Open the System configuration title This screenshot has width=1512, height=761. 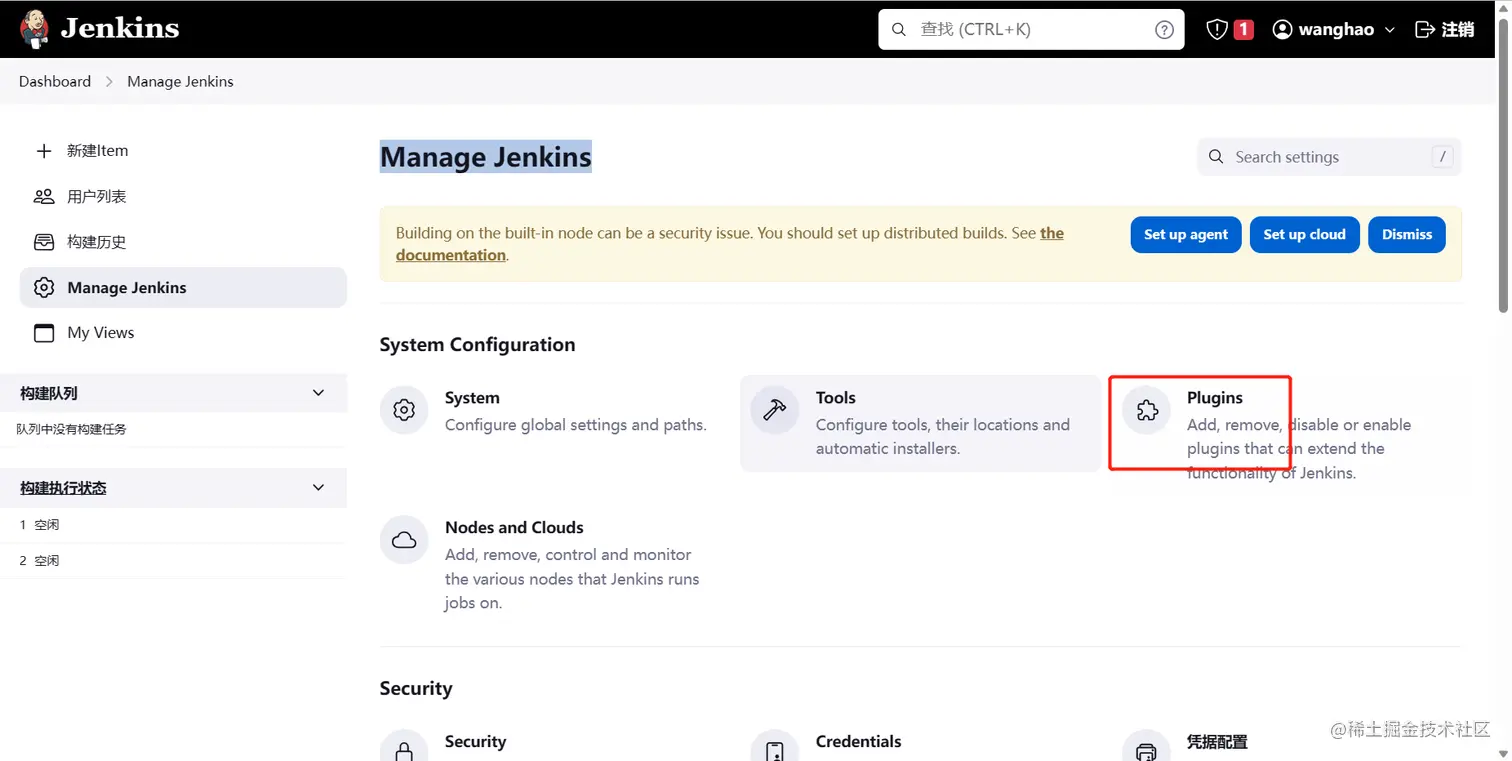[472, 398]
